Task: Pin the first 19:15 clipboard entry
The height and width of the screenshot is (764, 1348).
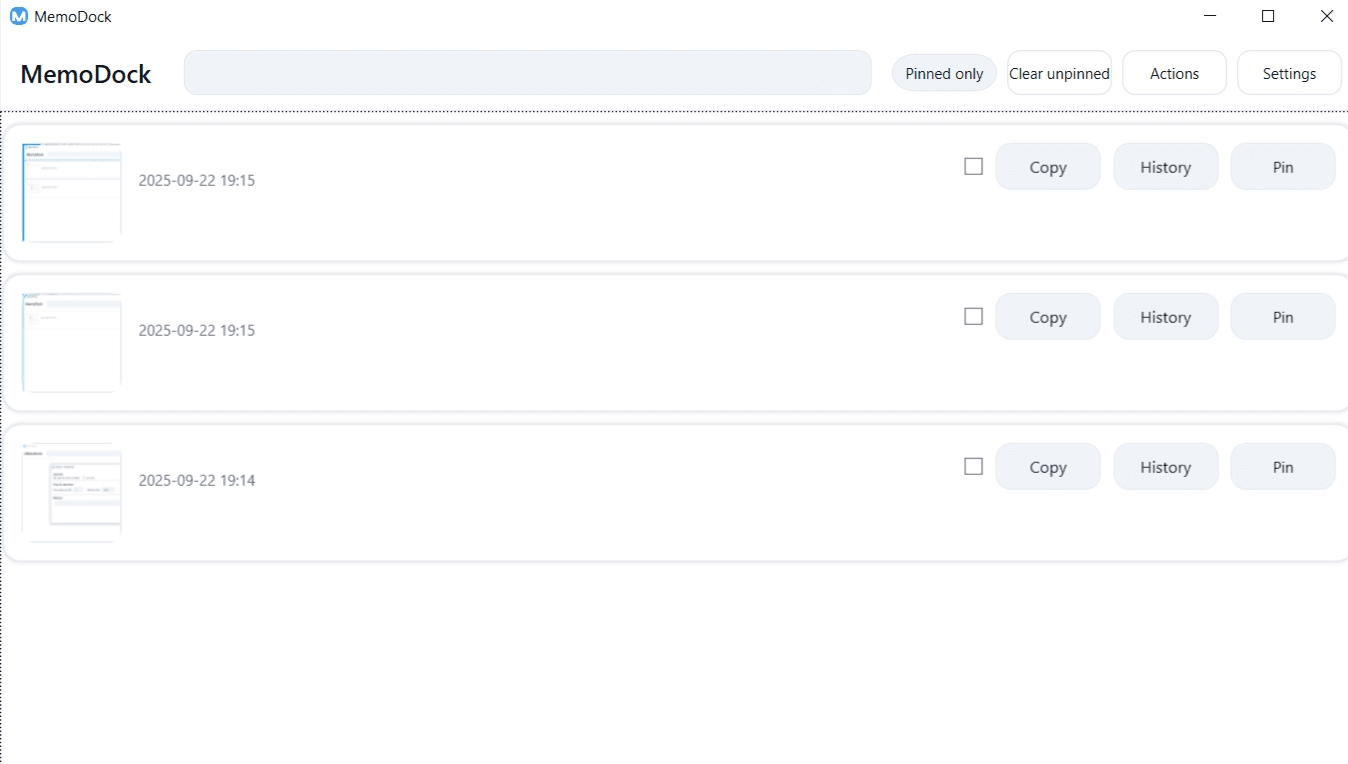Action: click(1282, 167)
